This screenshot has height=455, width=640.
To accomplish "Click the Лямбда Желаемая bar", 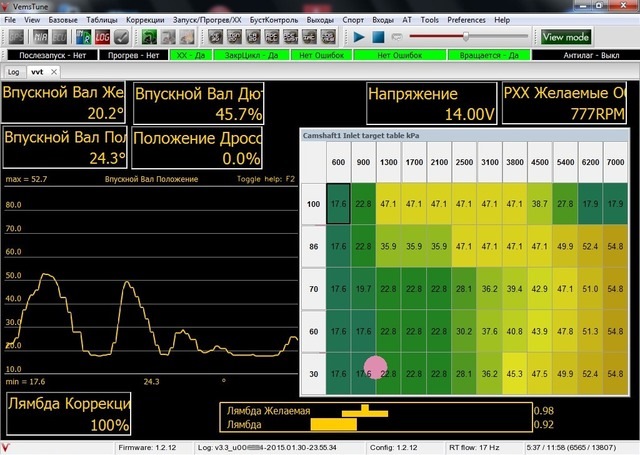I will [364, 411].
